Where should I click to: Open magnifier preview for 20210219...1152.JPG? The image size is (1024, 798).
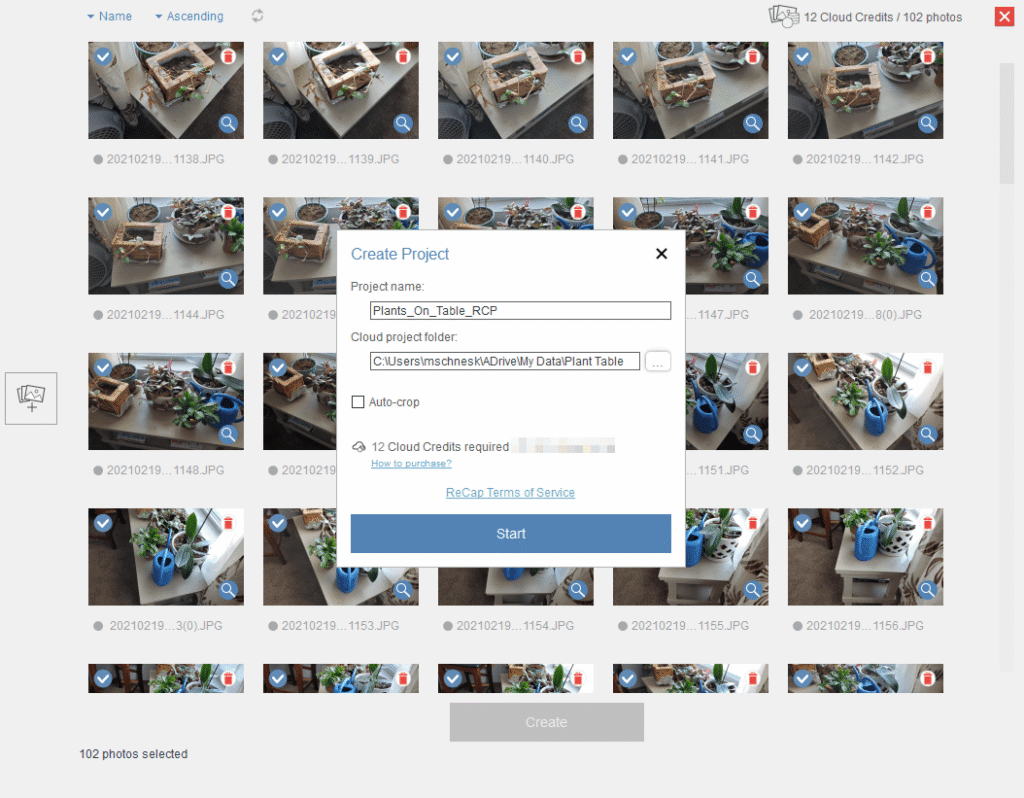926,434
